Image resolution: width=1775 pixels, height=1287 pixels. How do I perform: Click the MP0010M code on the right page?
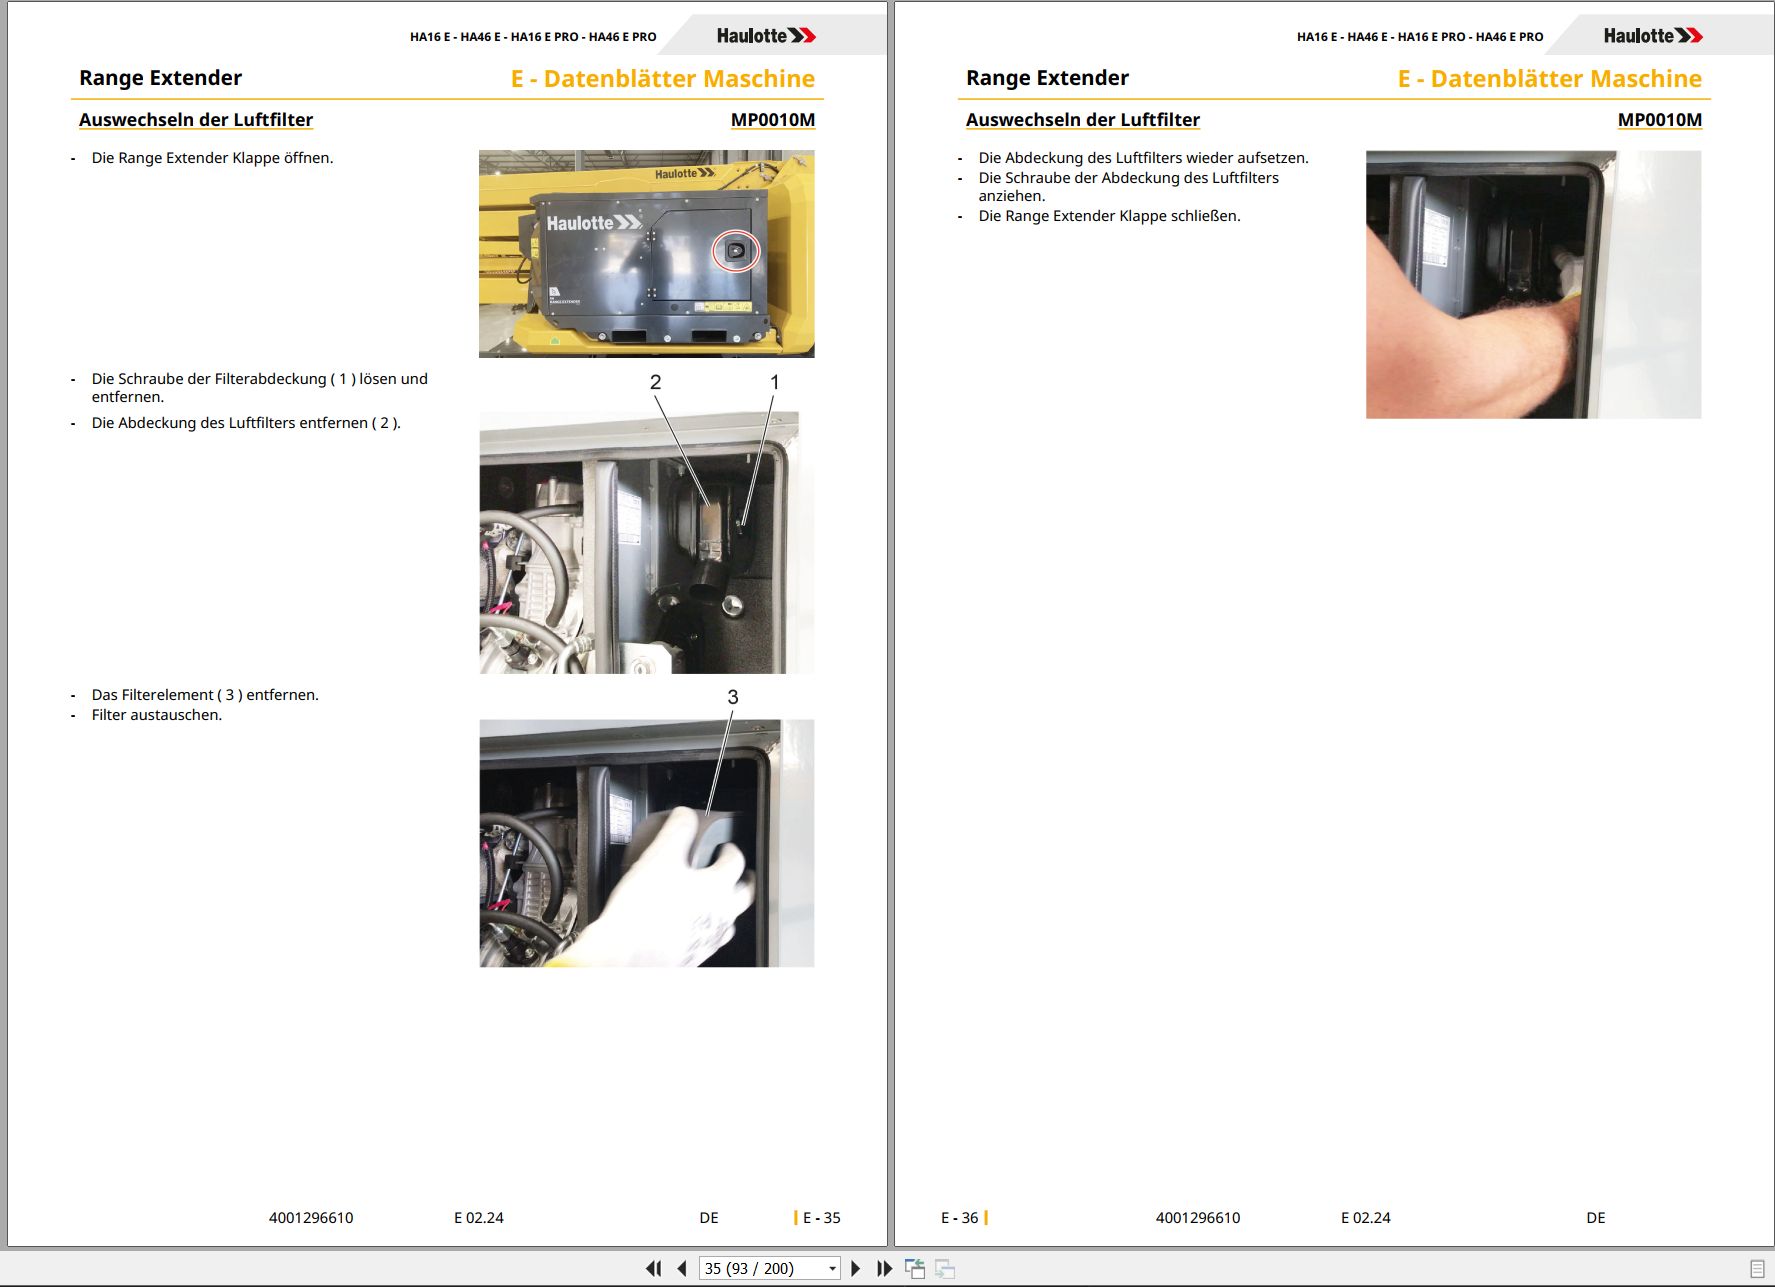click(1660, 120)
